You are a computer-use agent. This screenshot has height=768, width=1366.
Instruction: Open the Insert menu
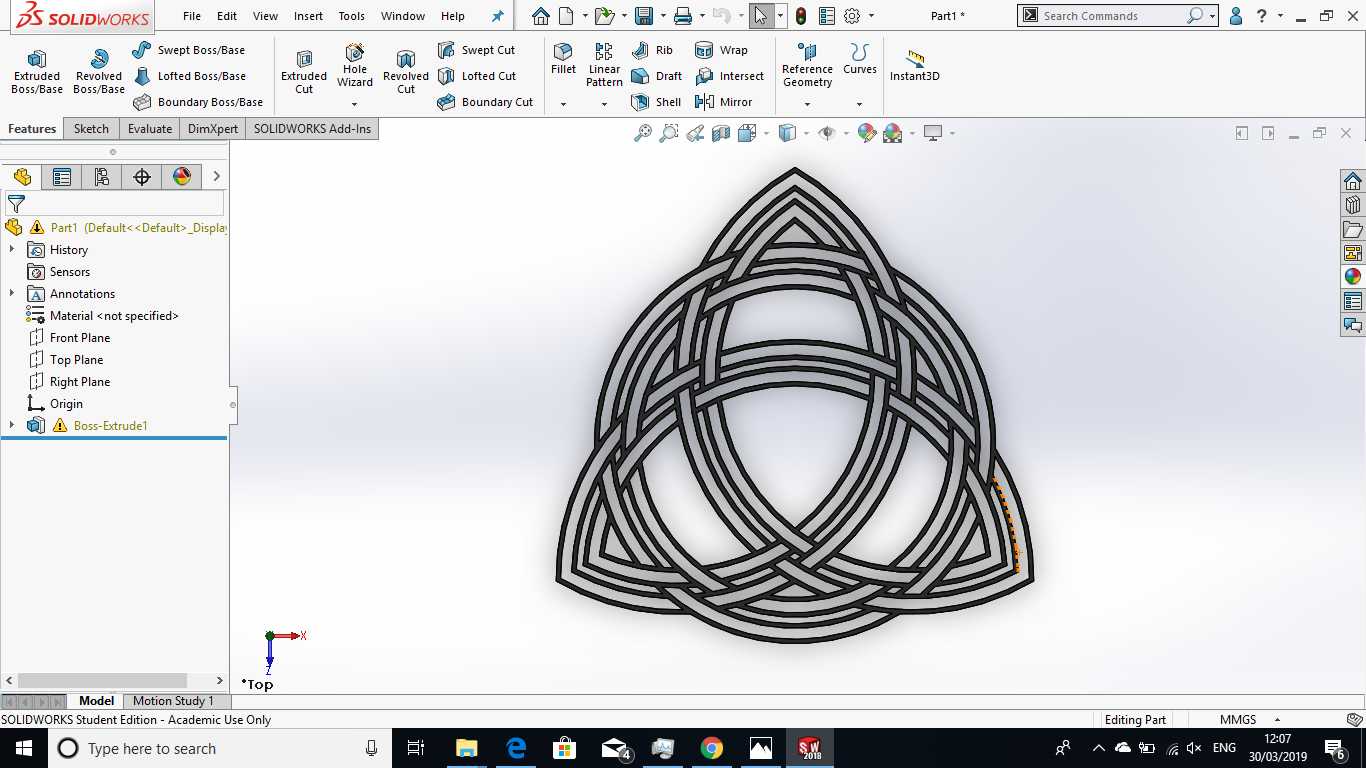(x=308, y=16)
